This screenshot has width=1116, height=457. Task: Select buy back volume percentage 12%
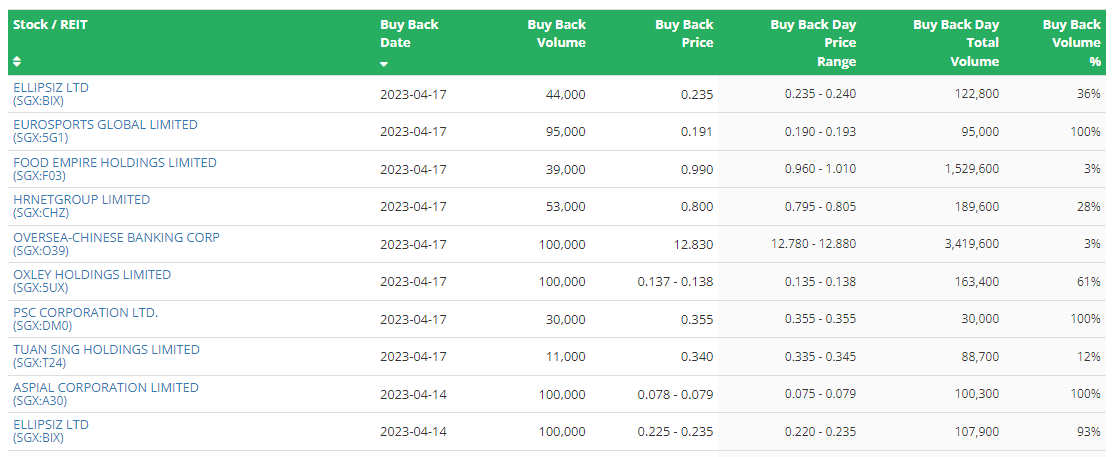coord(1089,357)
